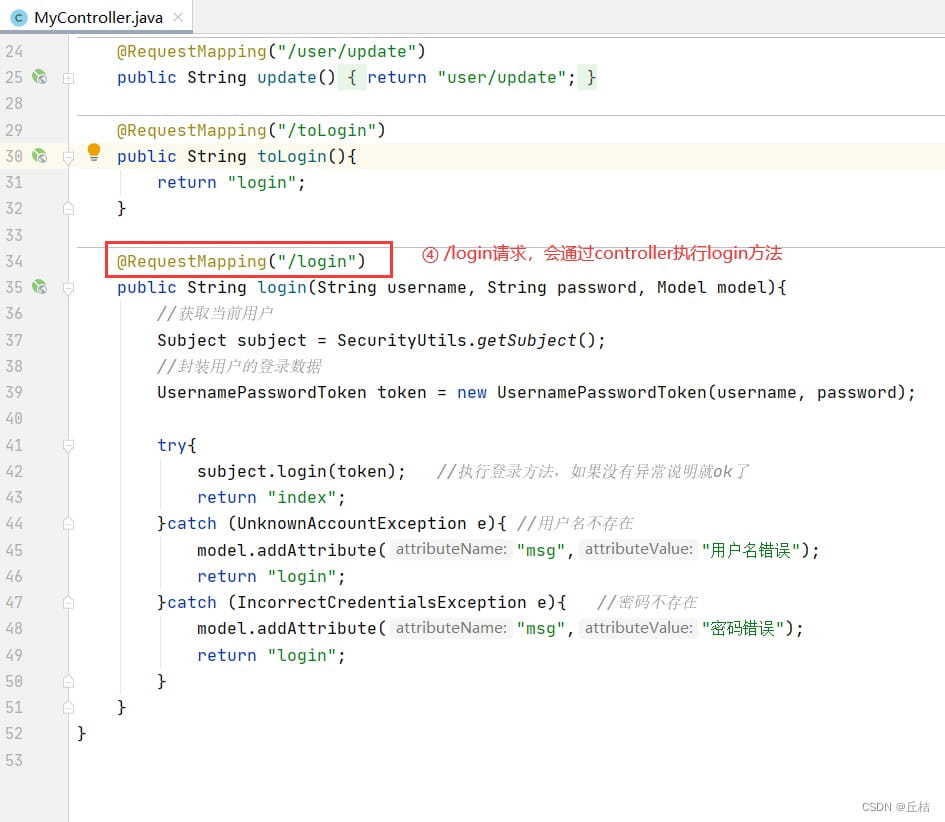Expand the folded update method on line 25

68,78
